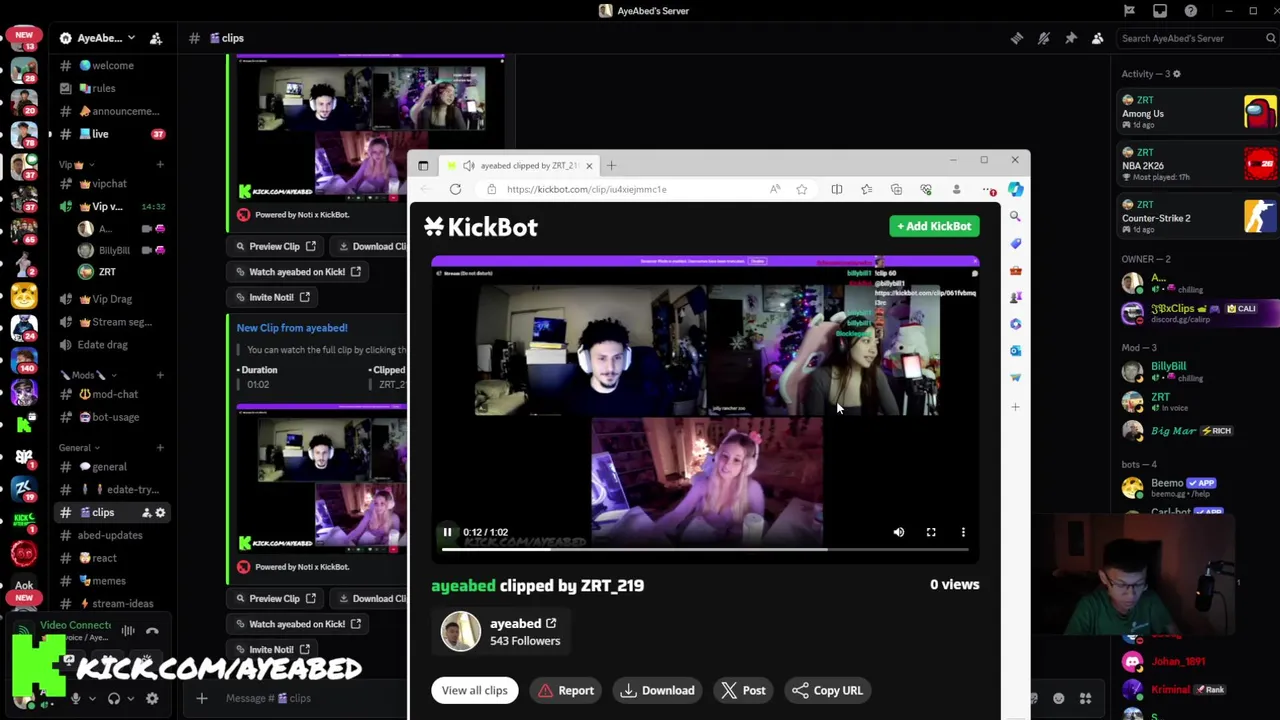The width and height of the screenshot is (1280, 720).
Task: Join the Vip Drag voice channel
Action: (112, 299)
